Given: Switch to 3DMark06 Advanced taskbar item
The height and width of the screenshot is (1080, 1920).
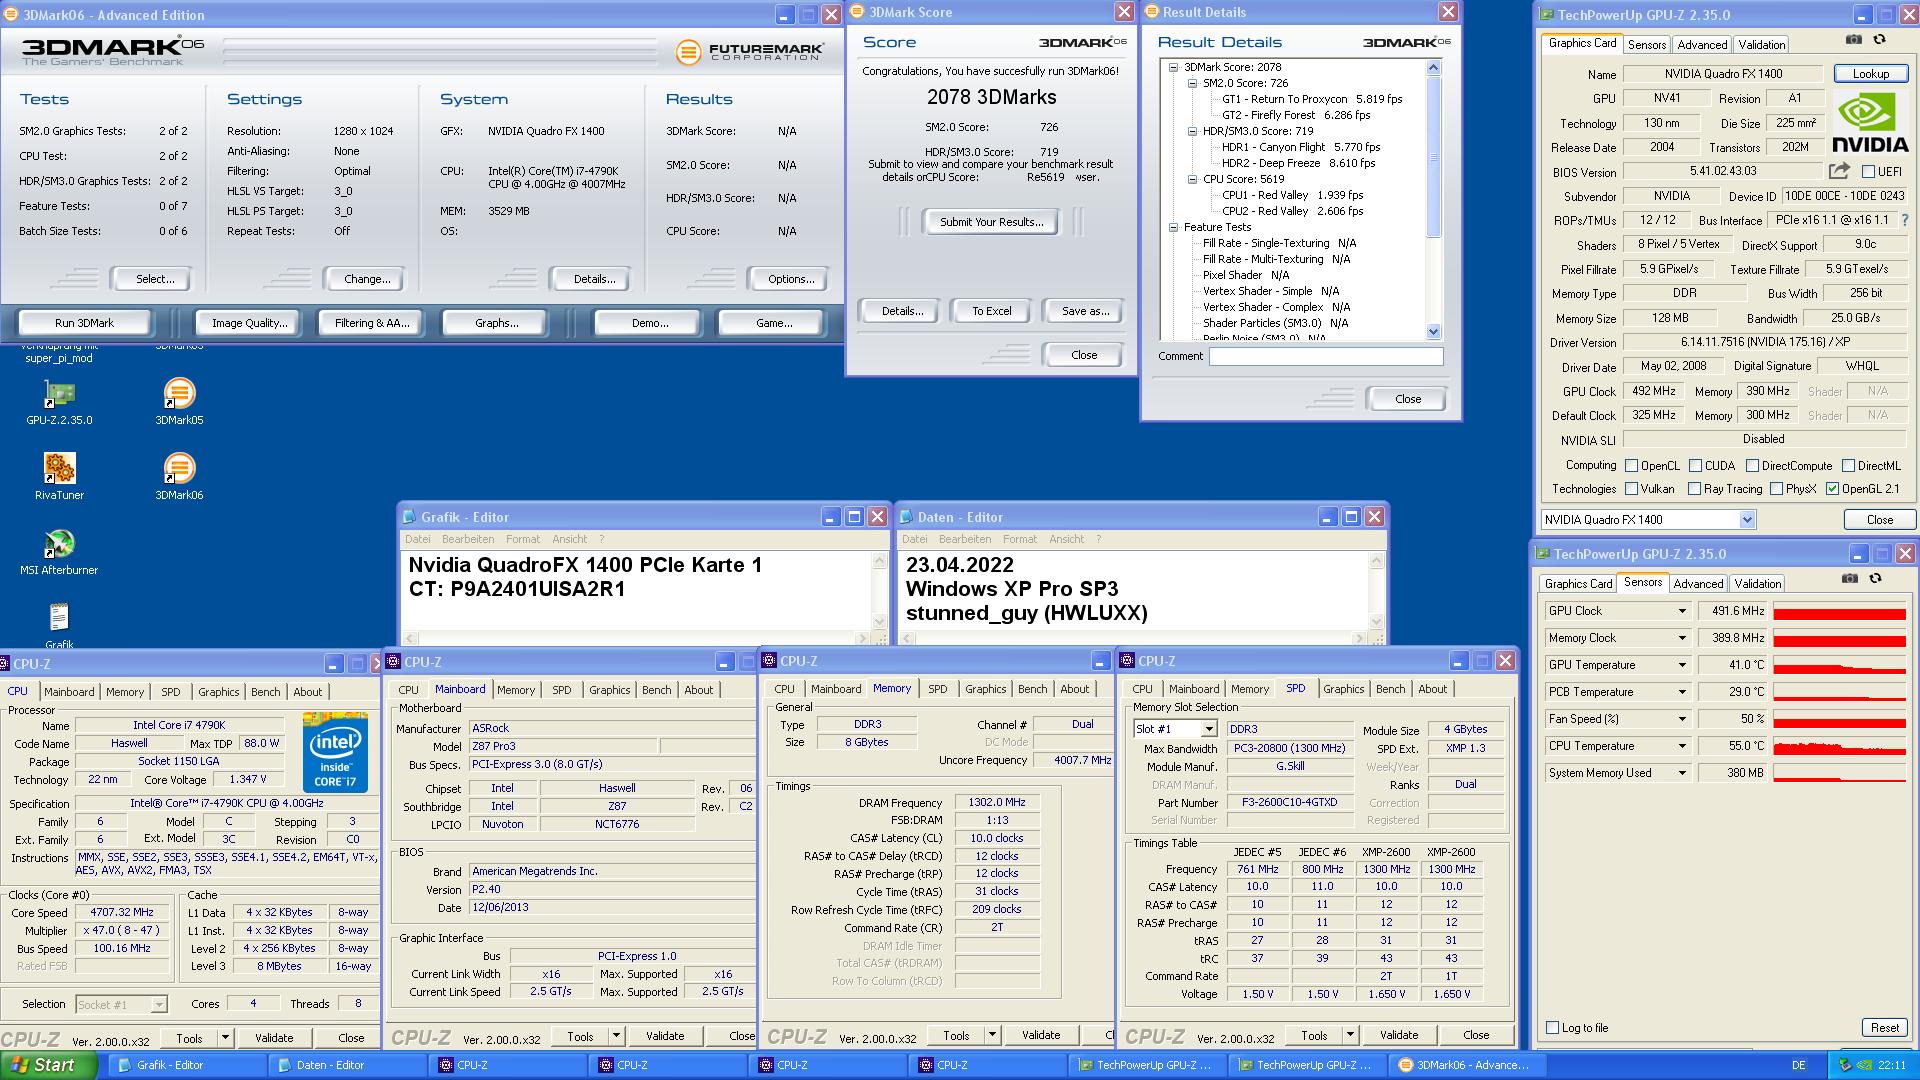Looking at the screenshot, I should click(x=1466, y=1065).
